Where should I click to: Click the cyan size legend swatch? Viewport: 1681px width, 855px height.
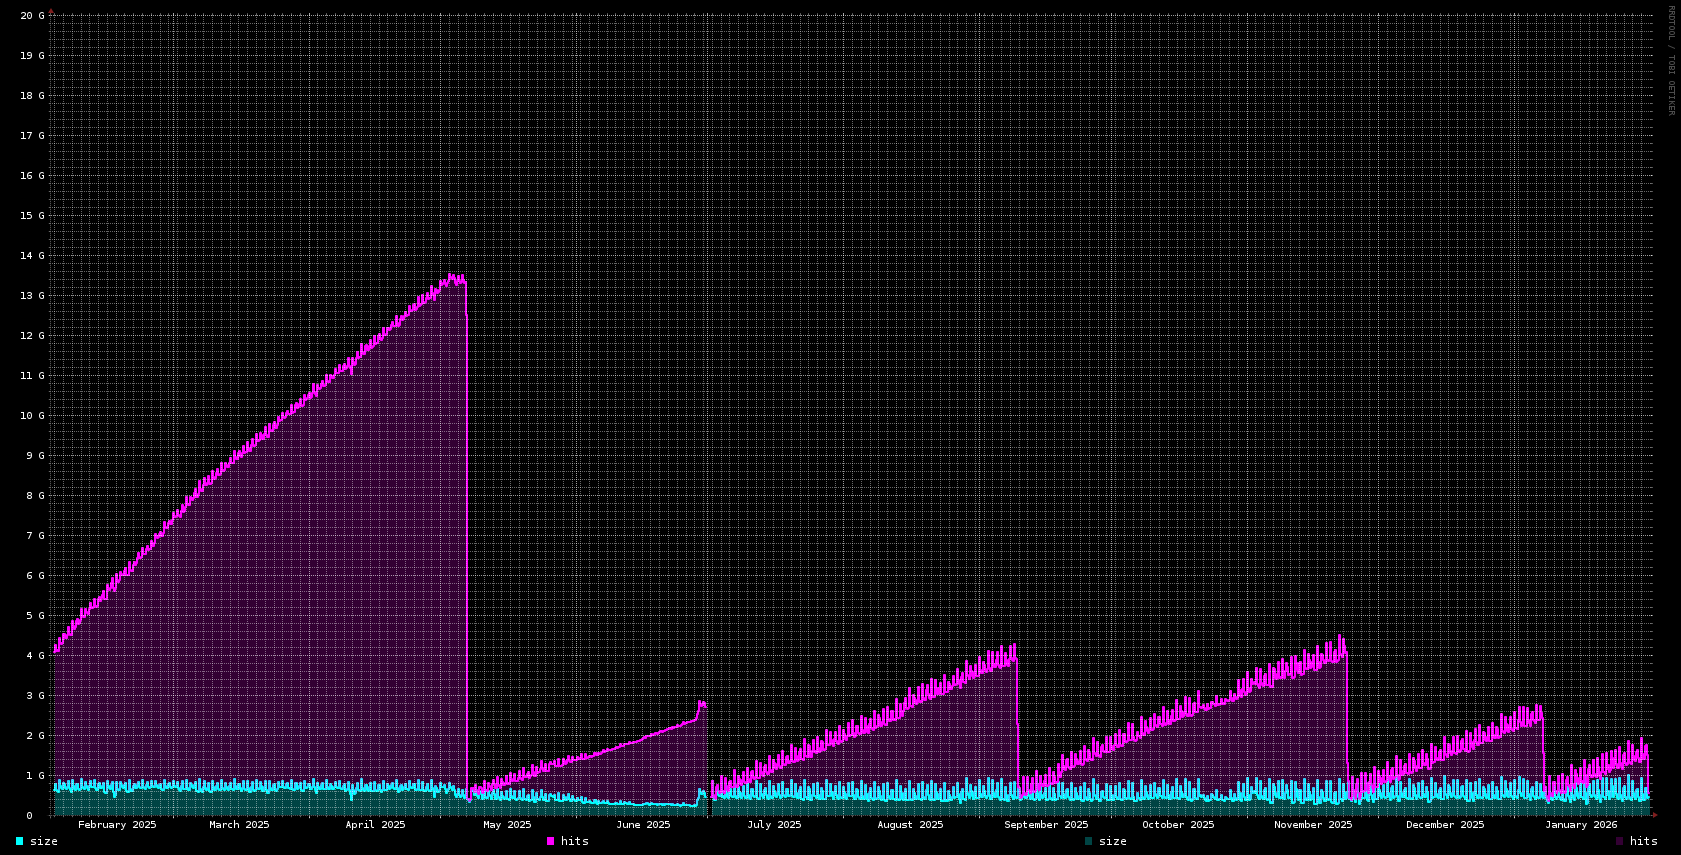[x=19, y=841]
